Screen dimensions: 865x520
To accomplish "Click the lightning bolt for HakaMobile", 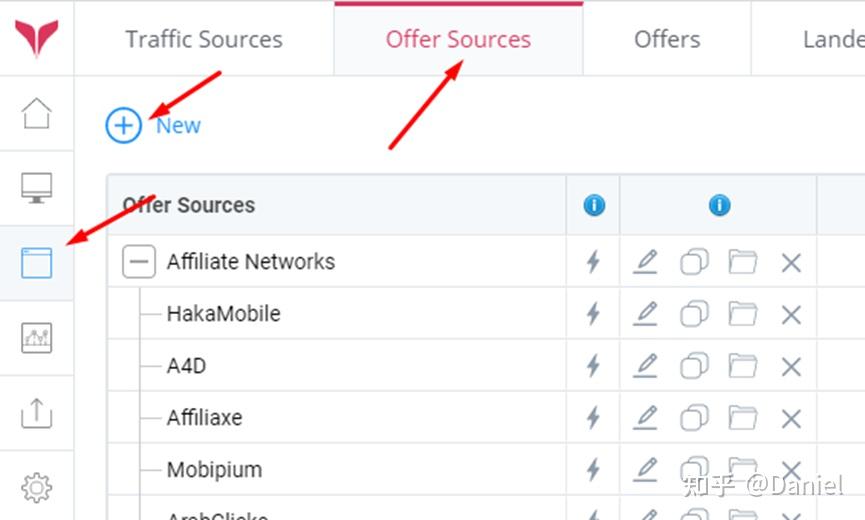I will (593, 314).
